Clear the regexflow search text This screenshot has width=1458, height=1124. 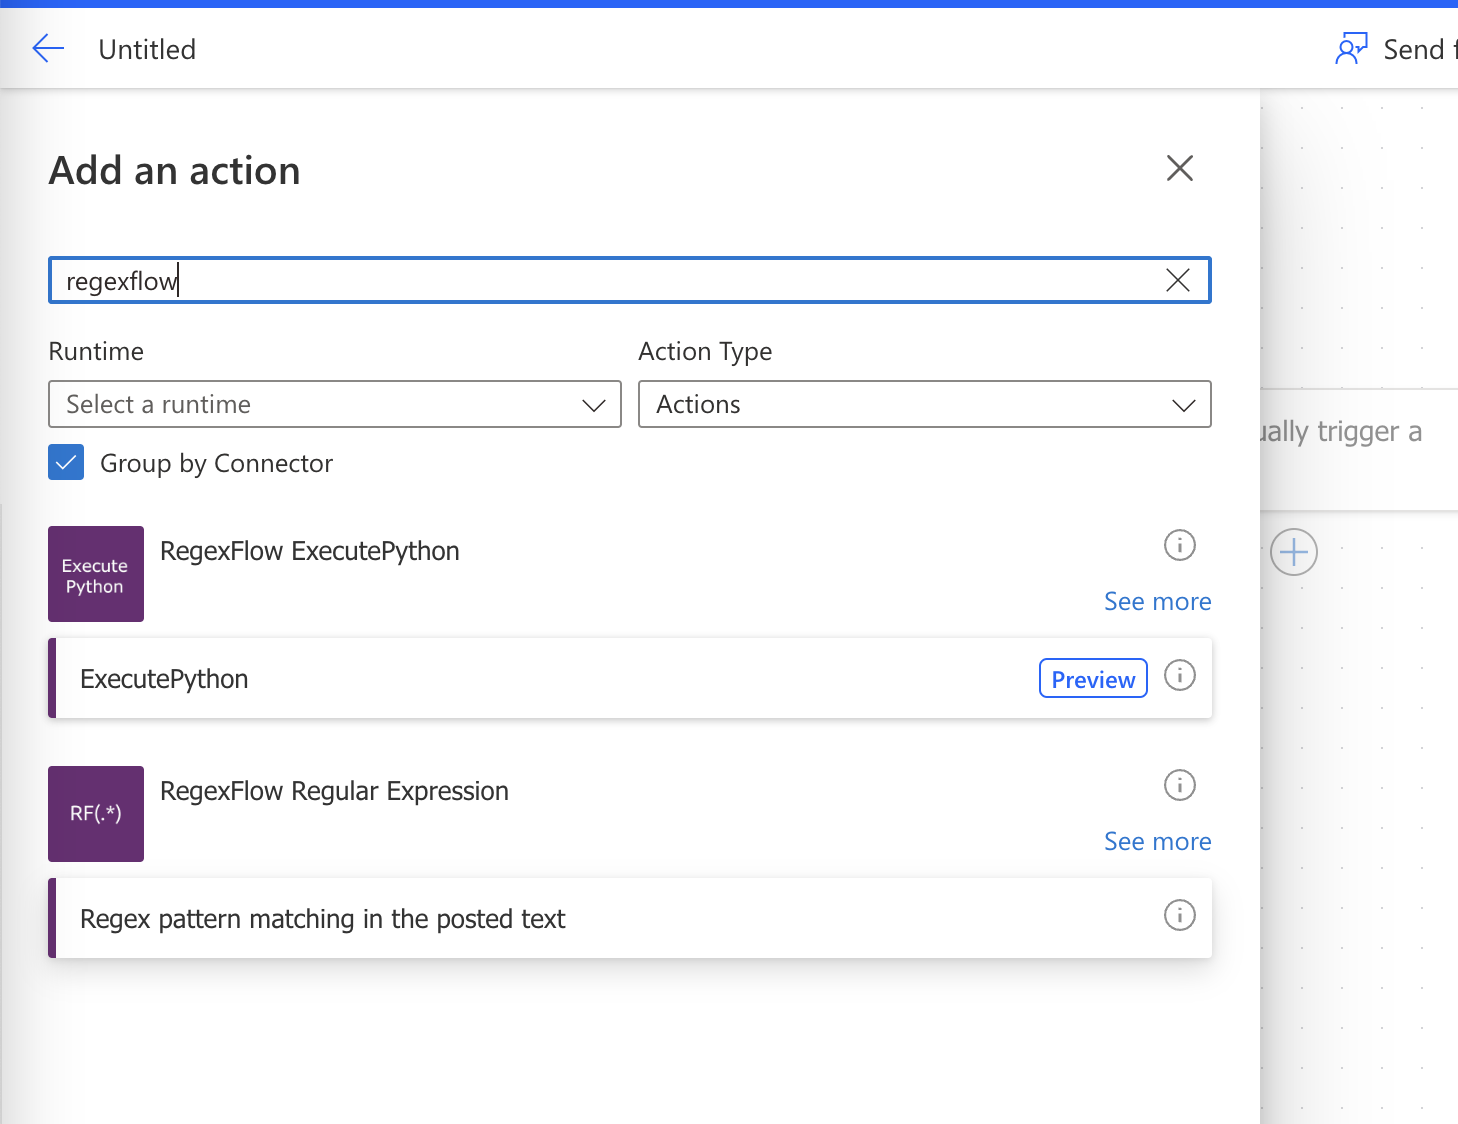1177,280
